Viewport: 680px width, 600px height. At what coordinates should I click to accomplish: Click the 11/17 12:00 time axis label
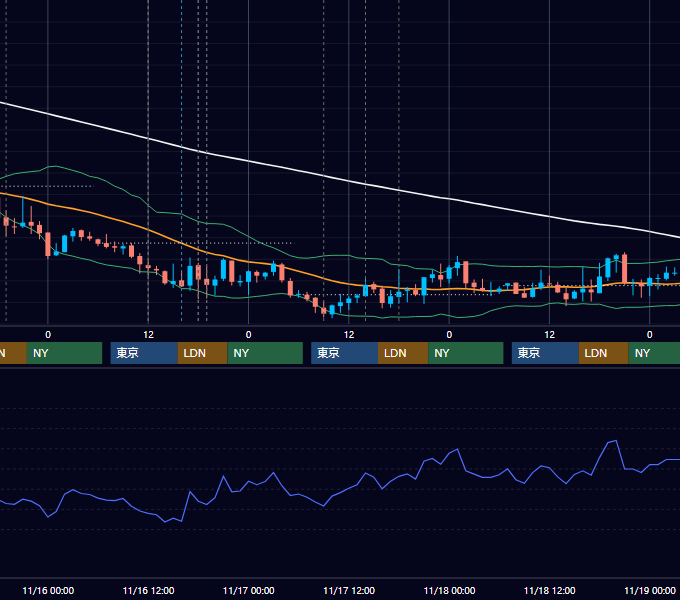[349, 590]
